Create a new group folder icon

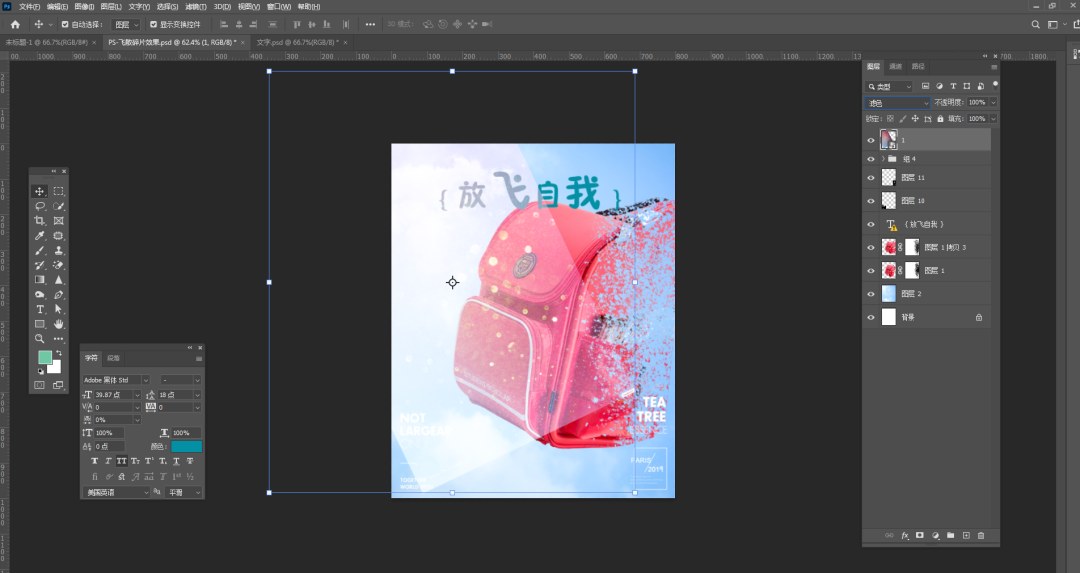click(x=951, y=535)
